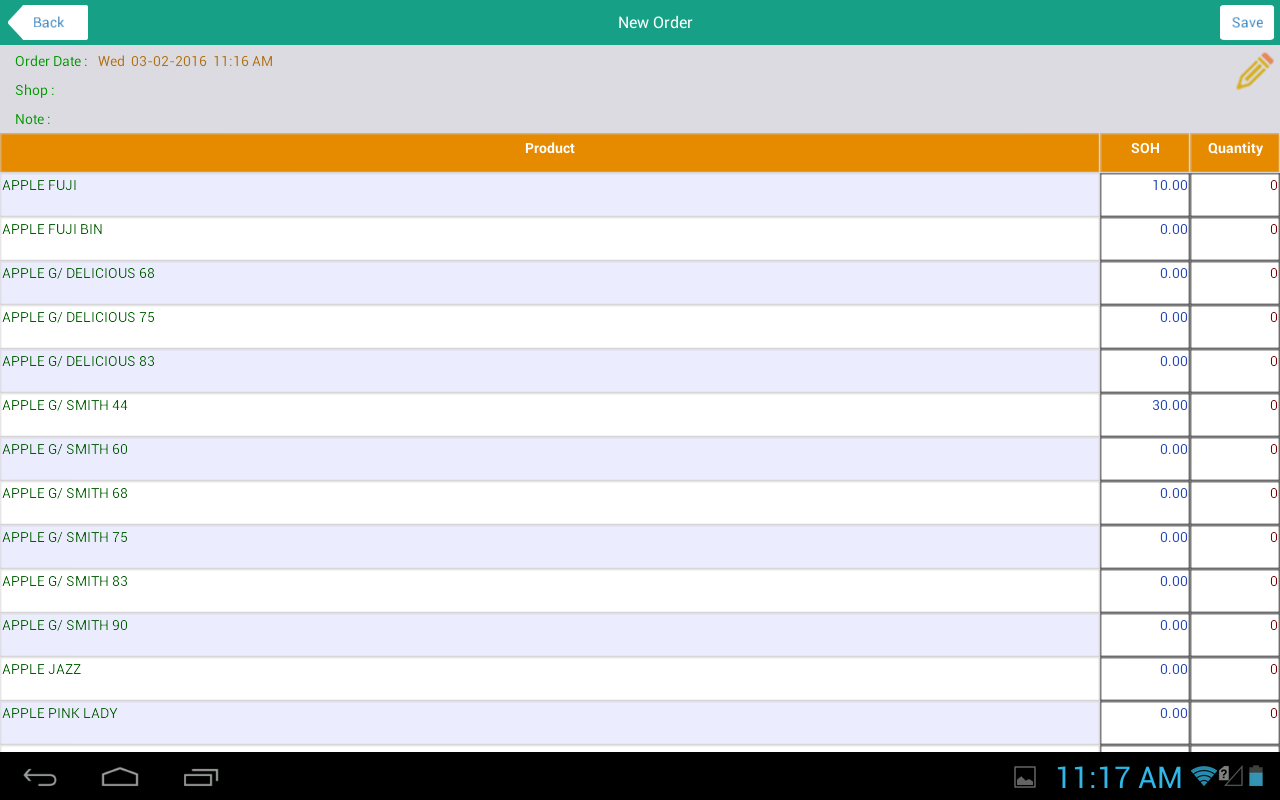
Task: Open the picture notification icon
Action: pos(1025,777)
